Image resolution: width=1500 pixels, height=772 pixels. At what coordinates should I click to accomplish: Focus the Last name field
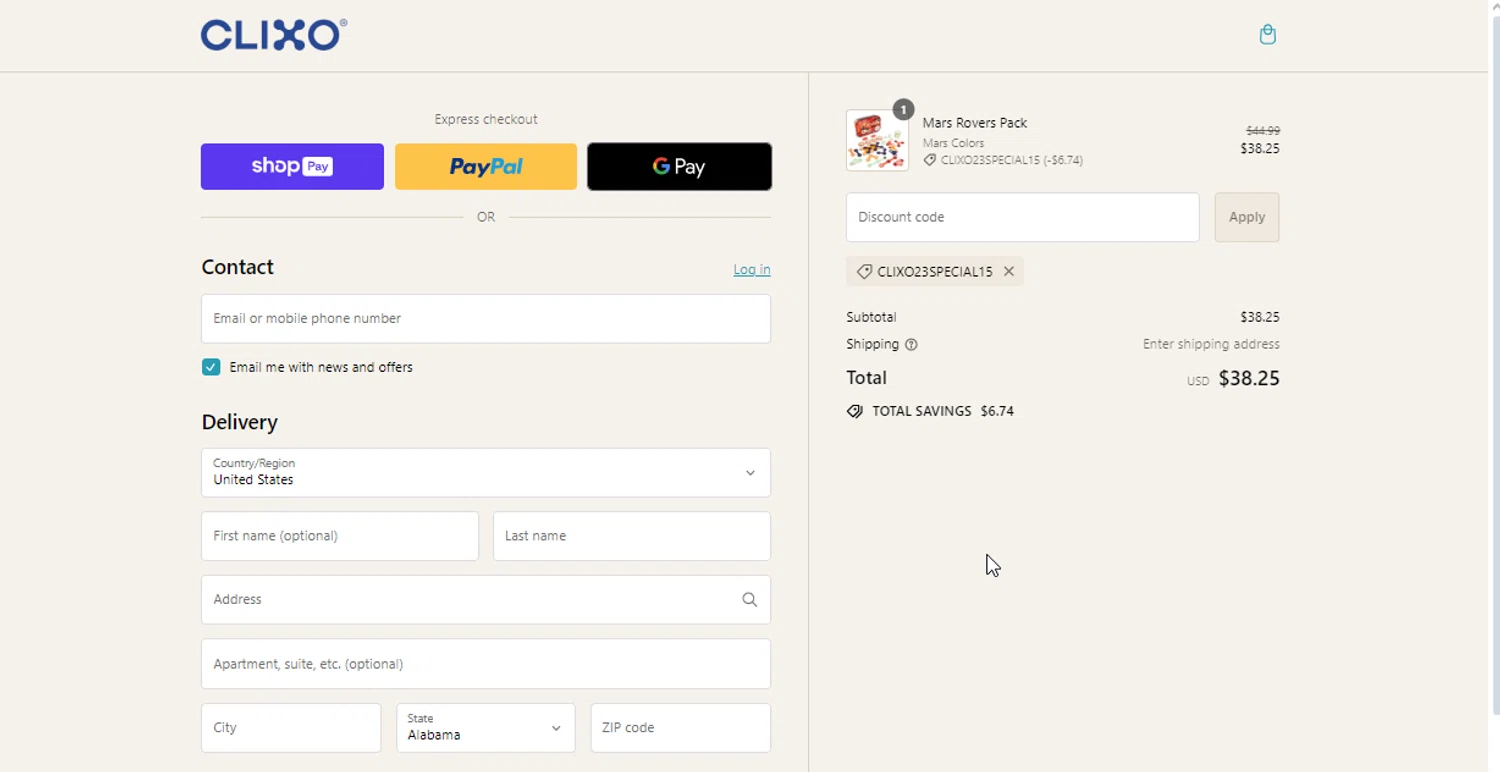(x=632, y=536)
